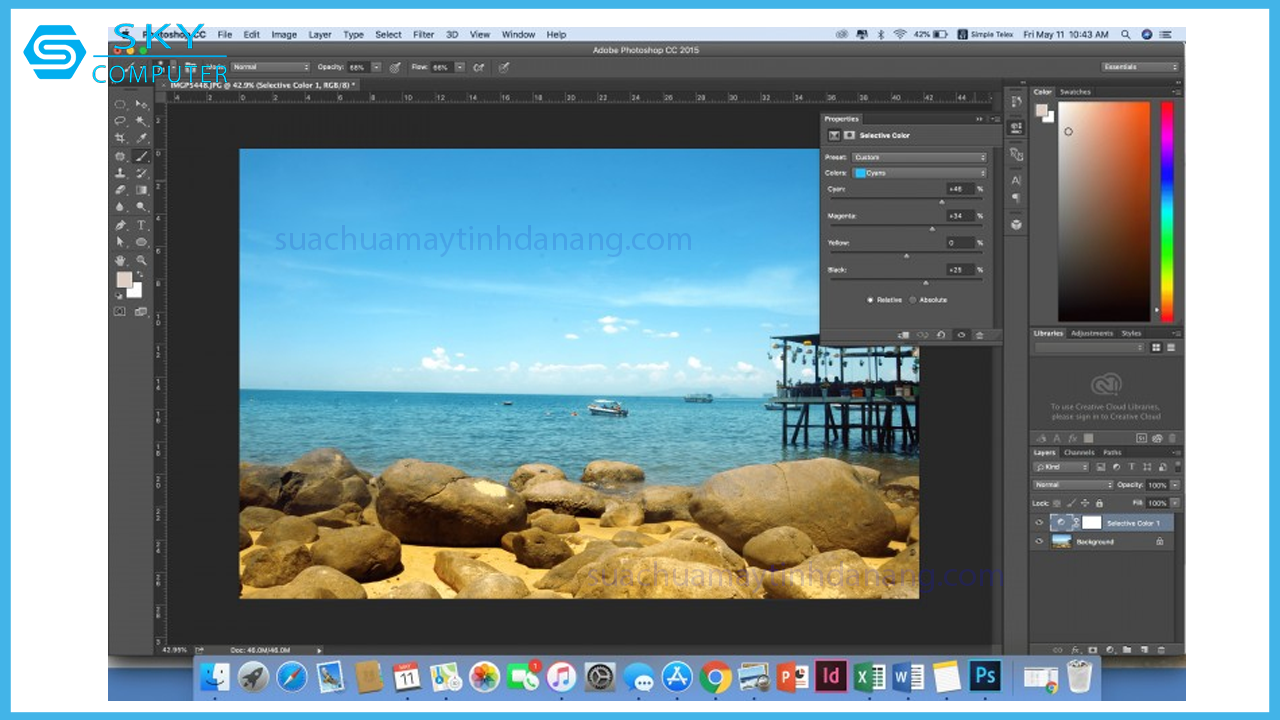Open the layer blend mode Normal dropdown

[x=1072, y=485]
